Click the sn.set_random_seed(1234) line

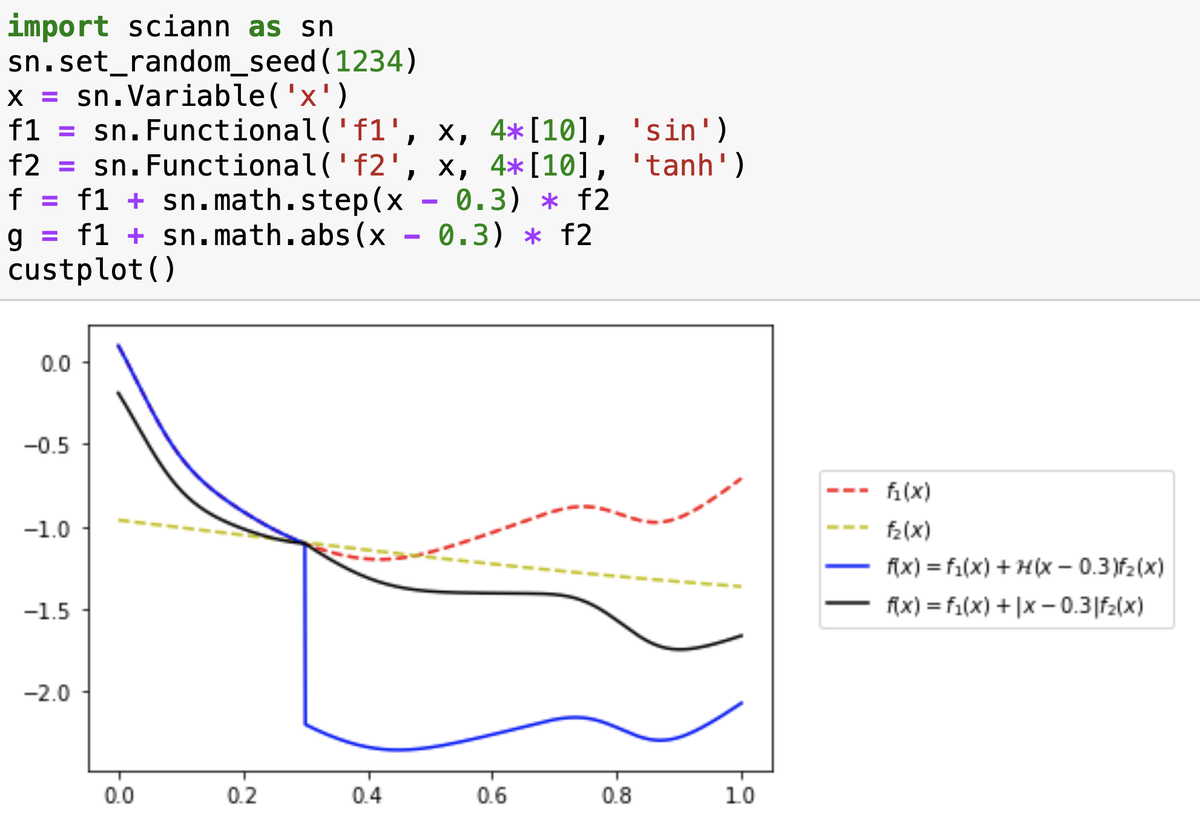click(212, 62)
